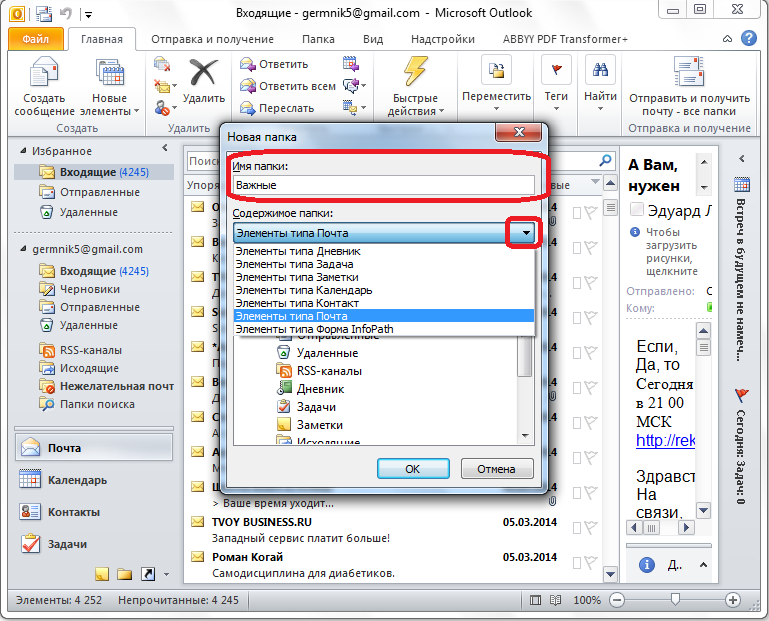Click the http://rek link in reading pane

(665, 440)
